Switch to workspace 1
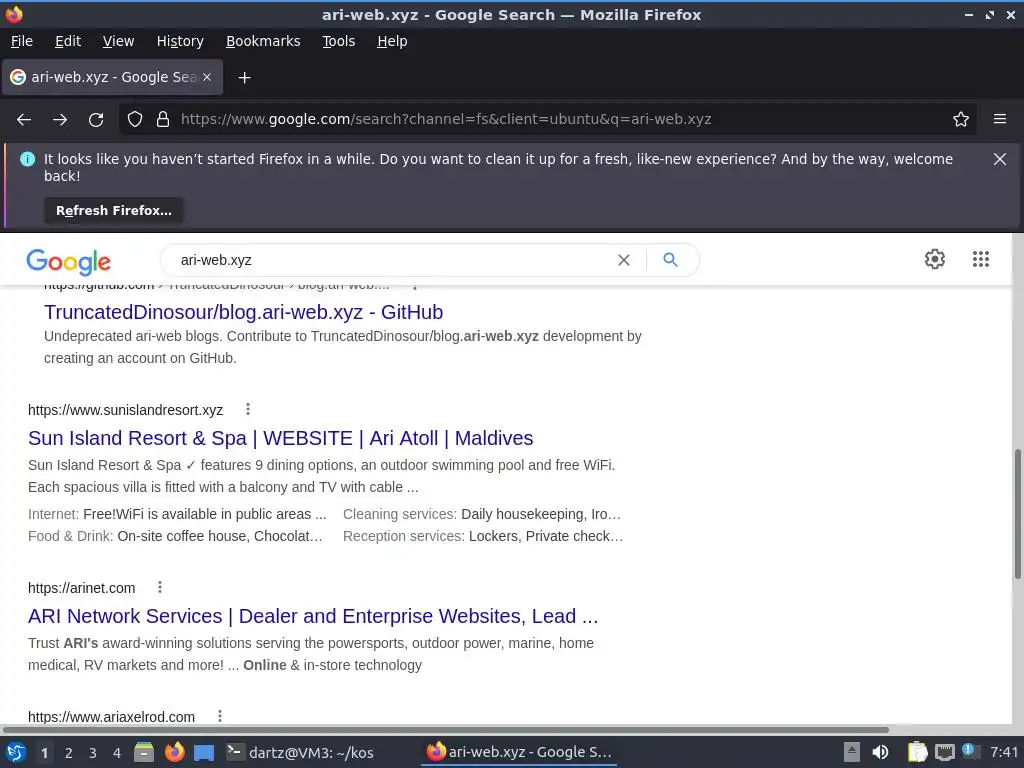This screenshot has width=1024, height=768. tap(44, 753)
